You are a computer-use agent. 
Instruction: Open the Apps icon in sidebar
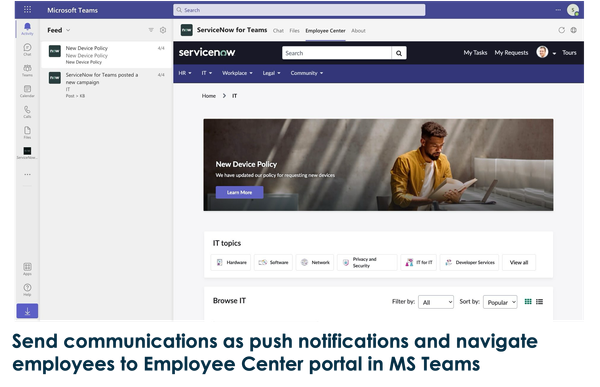pos(27,269)
